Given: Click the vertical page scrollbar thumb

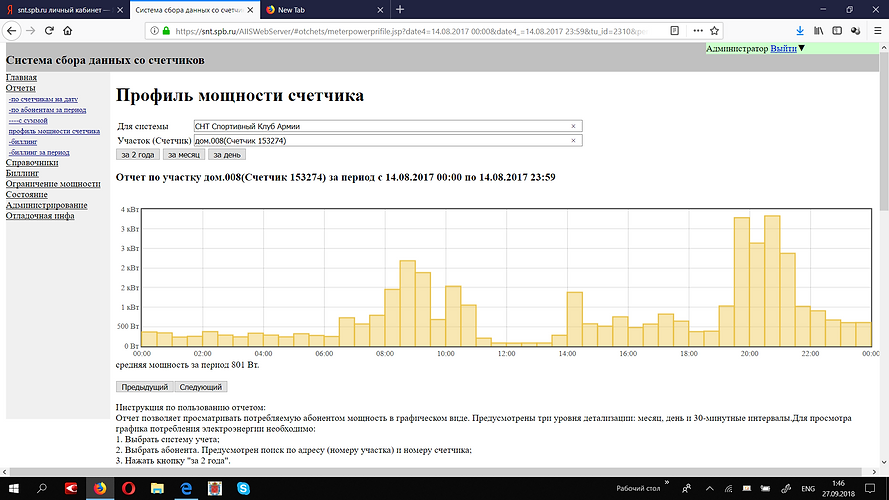Looking at the screenshot, I should click(x=883, y=133).
